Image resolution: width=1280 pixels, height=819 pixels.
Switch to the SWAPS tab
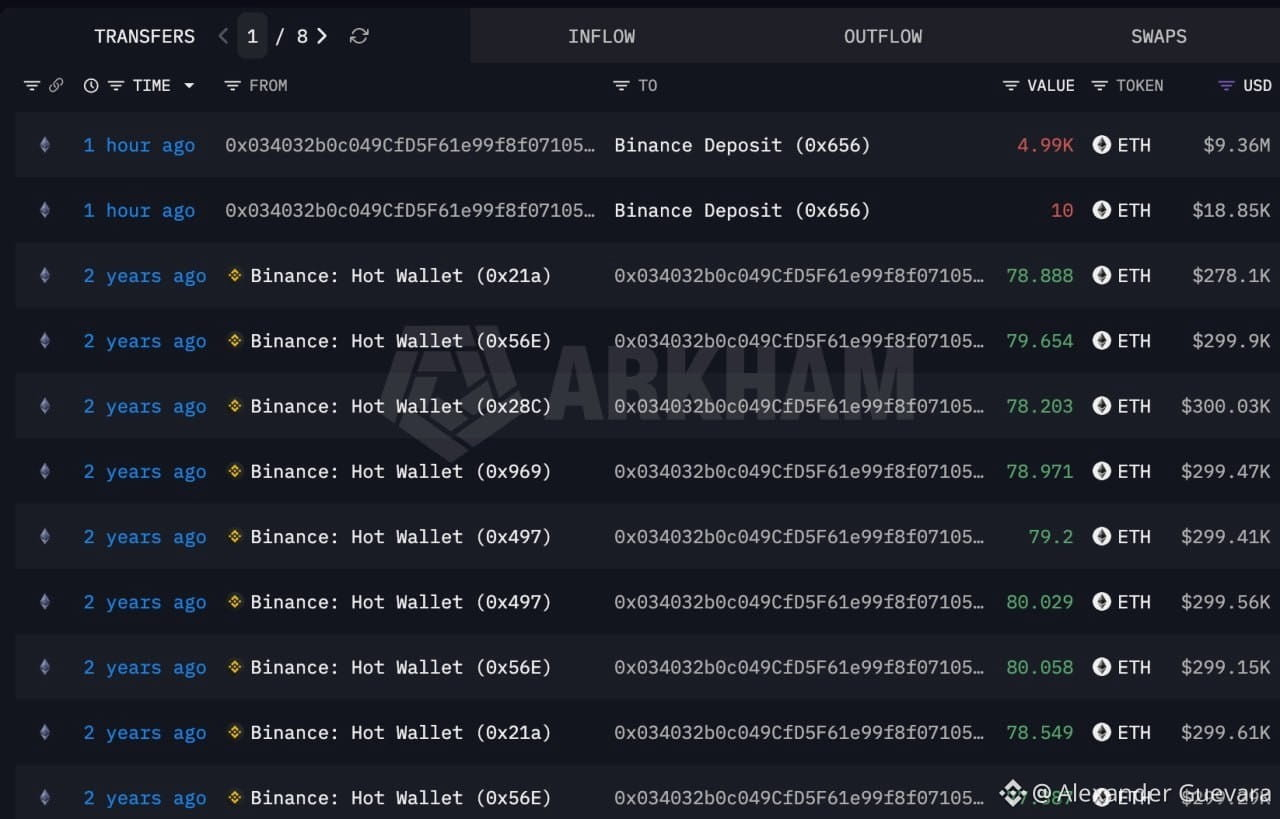[1158, 36]
